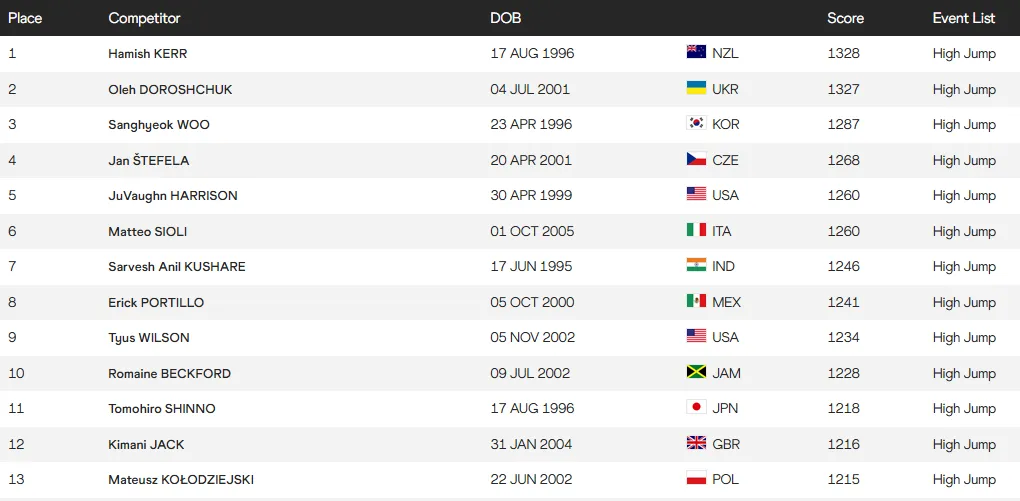Image resolution: width=1020 pixels, height=501 pixels.
Task: Click the Competitor column header
Action: [x=144, y=18]
